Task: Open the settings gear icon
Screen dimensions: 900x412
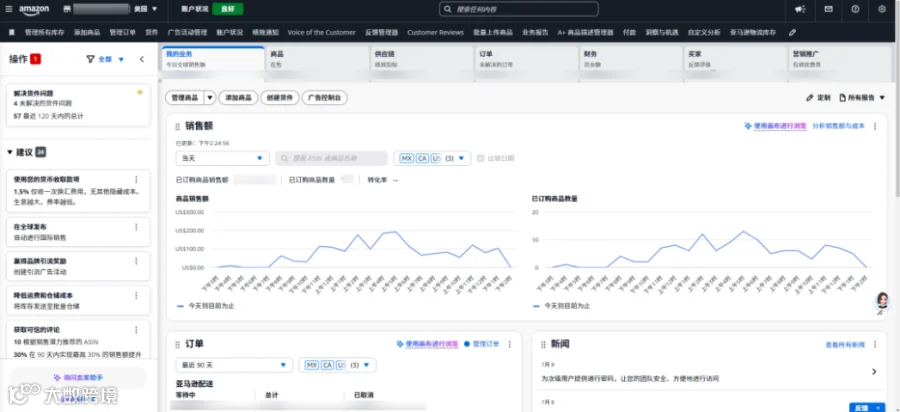Action: point(882,9)
